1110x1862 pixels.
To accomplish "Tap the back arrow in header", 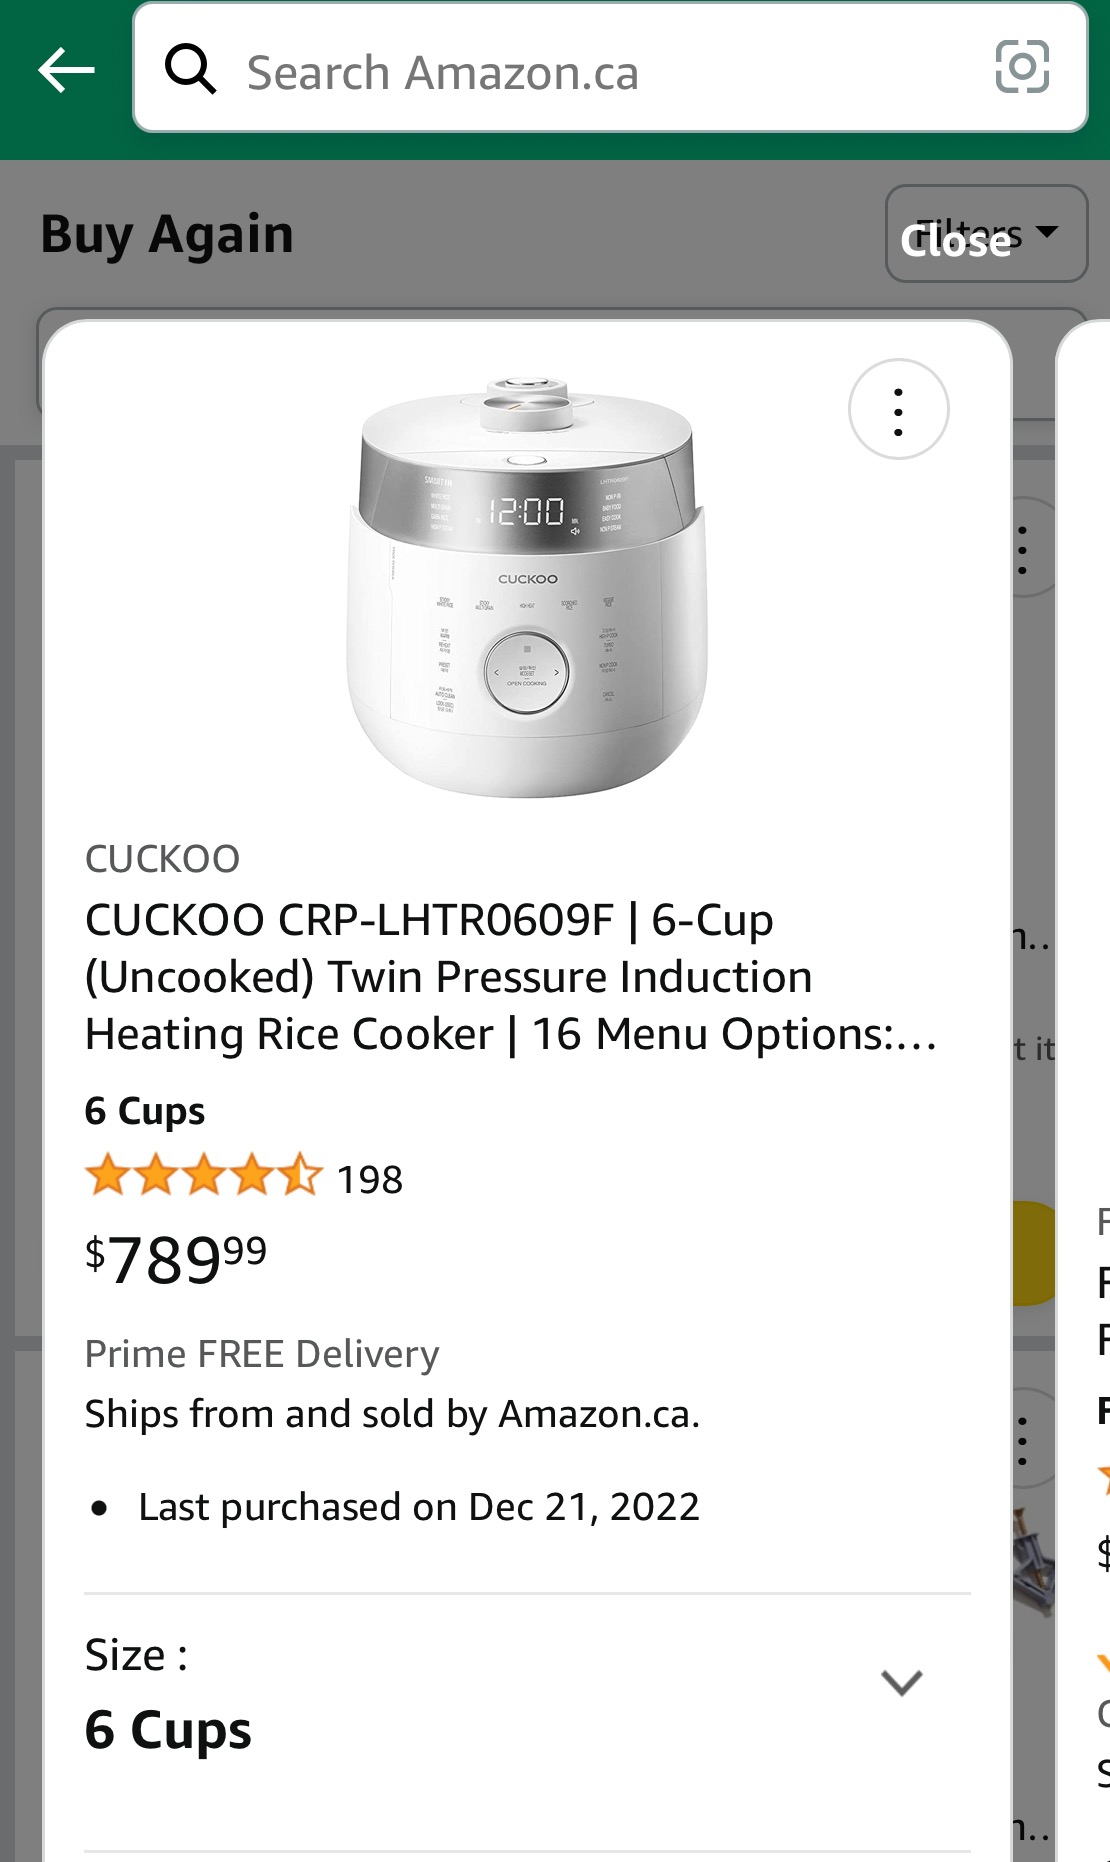I will point(66,70).
